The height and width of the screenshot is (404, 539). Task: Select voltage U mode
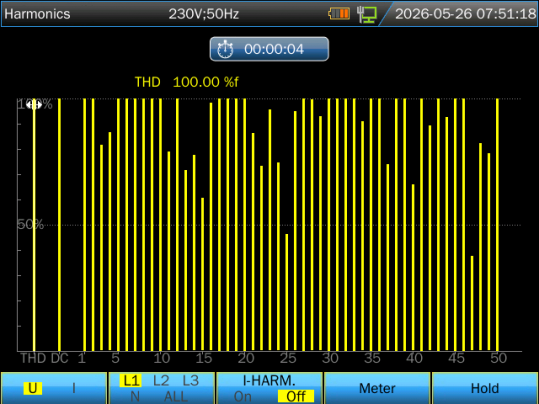(33, 388)
